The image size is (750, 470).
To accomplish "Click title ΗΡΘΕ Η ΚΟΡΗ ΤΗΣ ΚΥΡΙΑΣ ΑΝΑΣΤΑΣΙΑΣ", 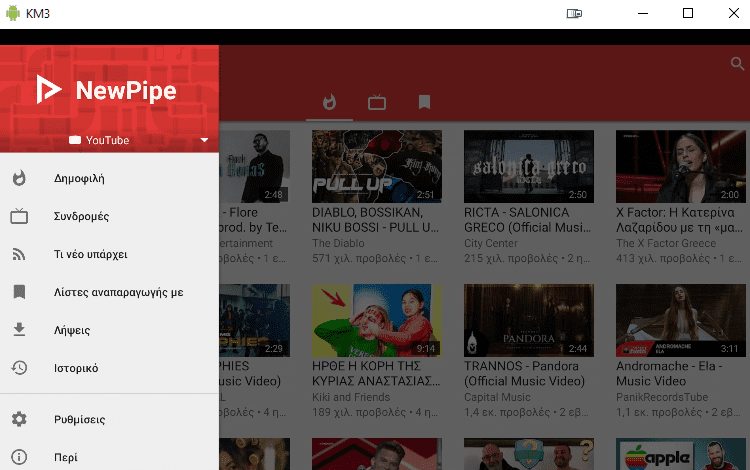I will [x=376, y=373].
